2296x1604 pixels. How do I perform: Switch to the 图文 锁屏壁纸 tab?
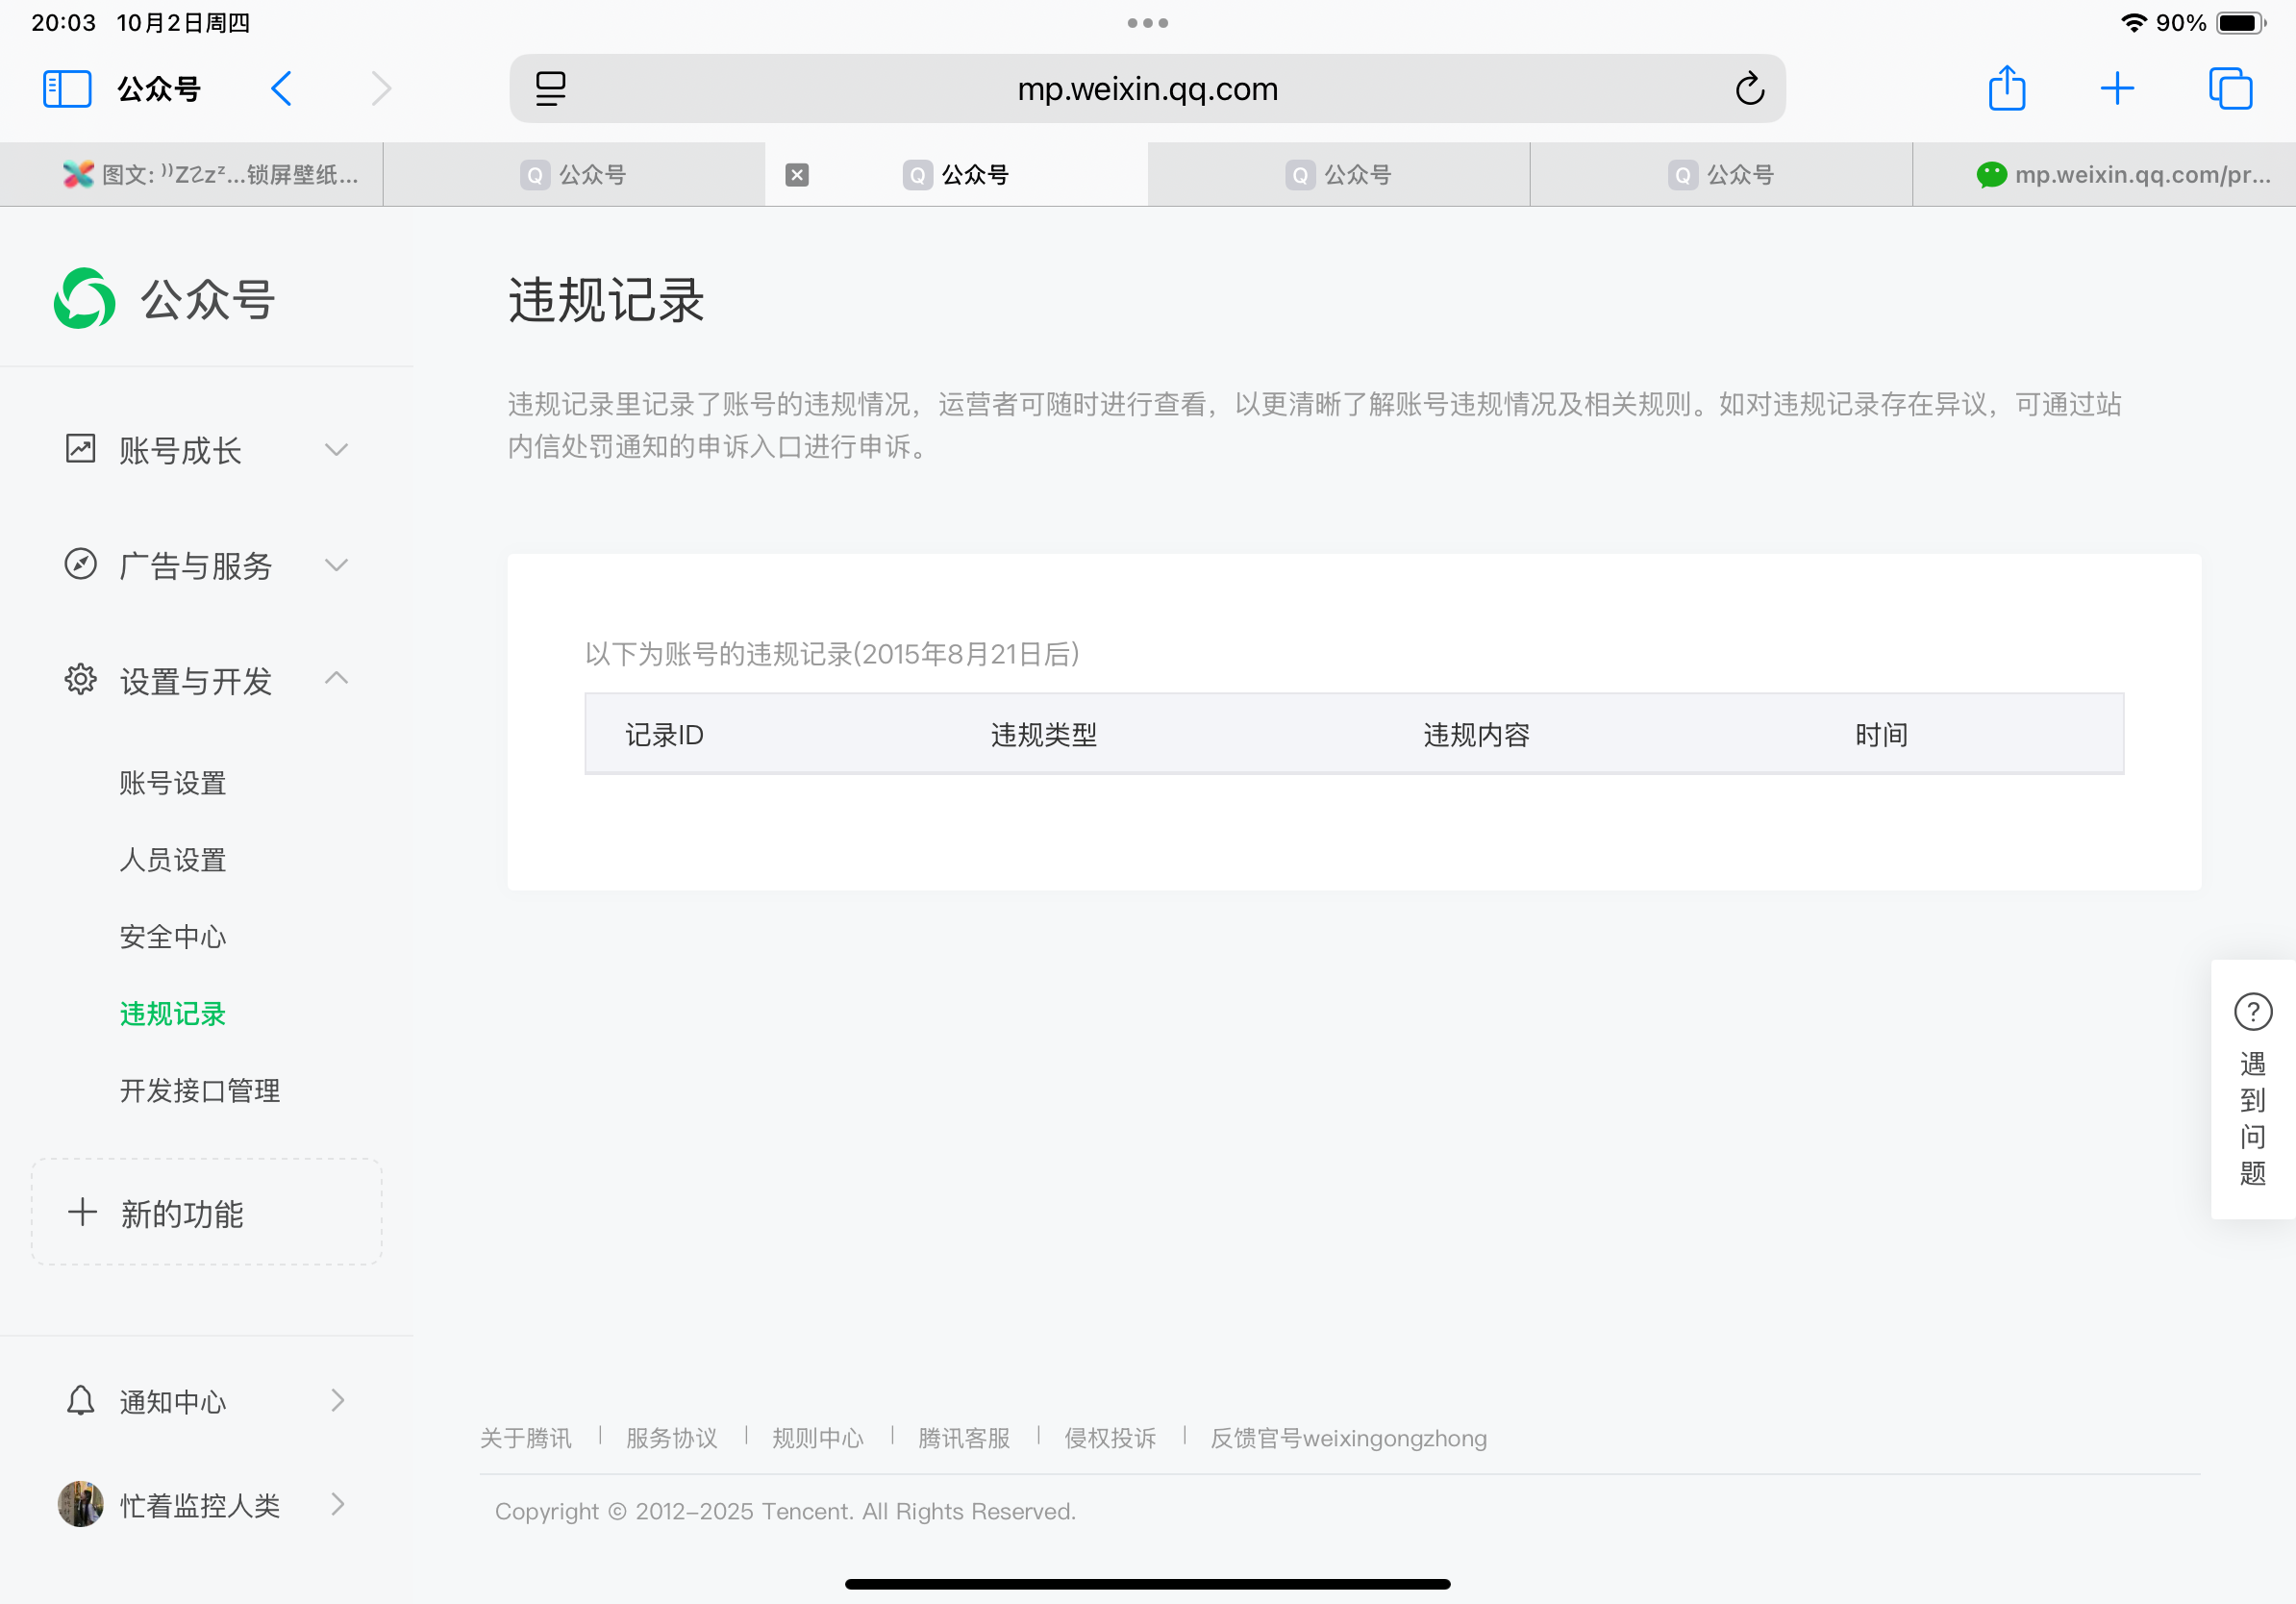click(210, 175)
